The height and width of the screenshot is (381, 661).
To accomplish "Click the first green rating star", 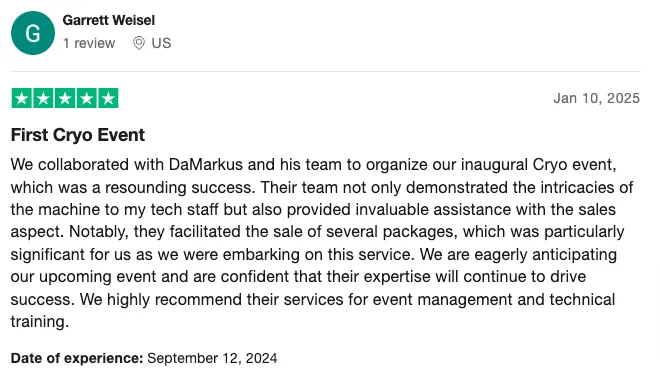I will point(21,98).
